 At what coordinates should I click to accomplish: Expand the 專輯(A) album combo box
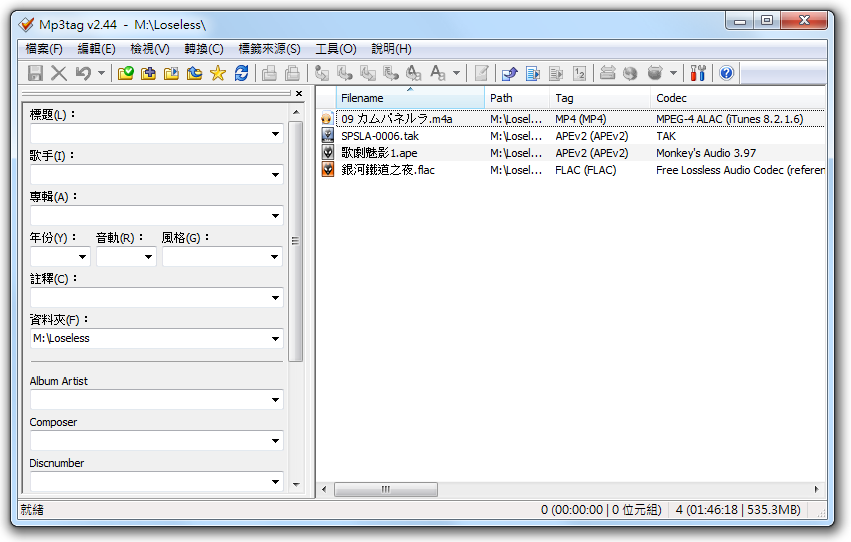point(275,216)
